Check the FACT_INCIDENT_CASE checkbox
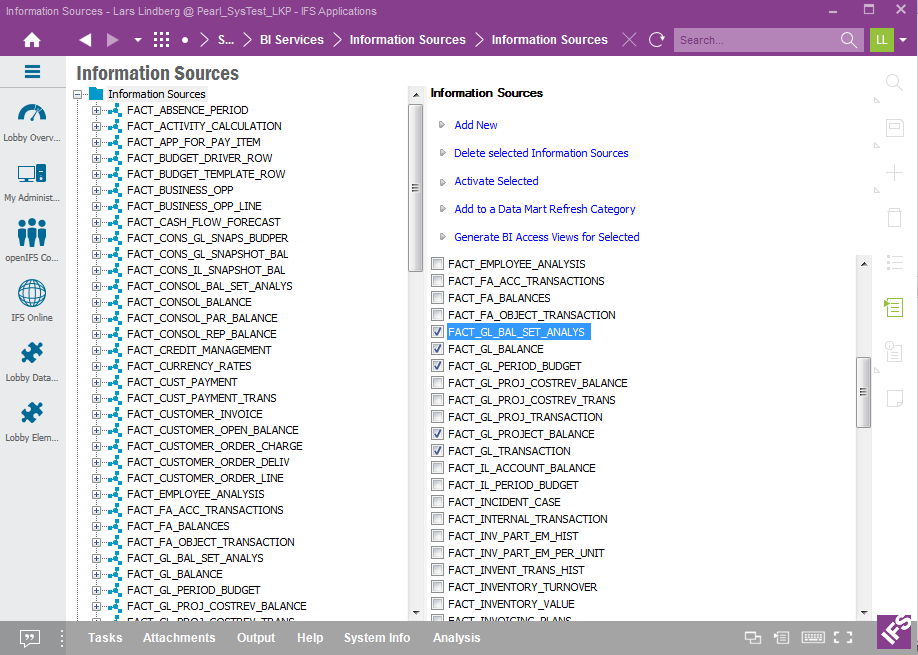Screen dimensions: 918x655 (437, 502)
